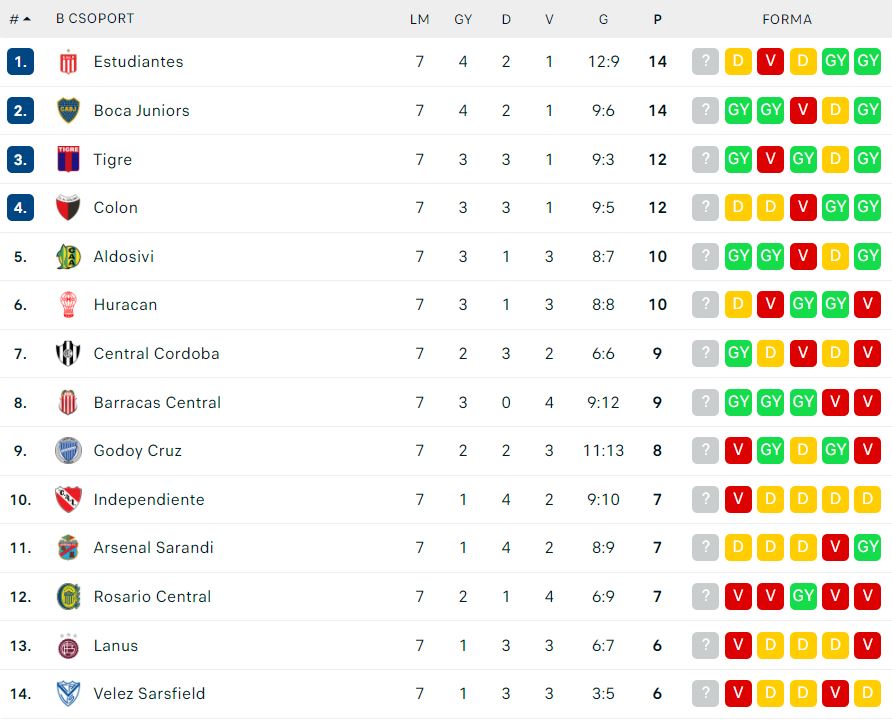Click the Estudiantes club crest icon
Image resolution: width=892 pixels, height=720 pixels.
(68, 62)
